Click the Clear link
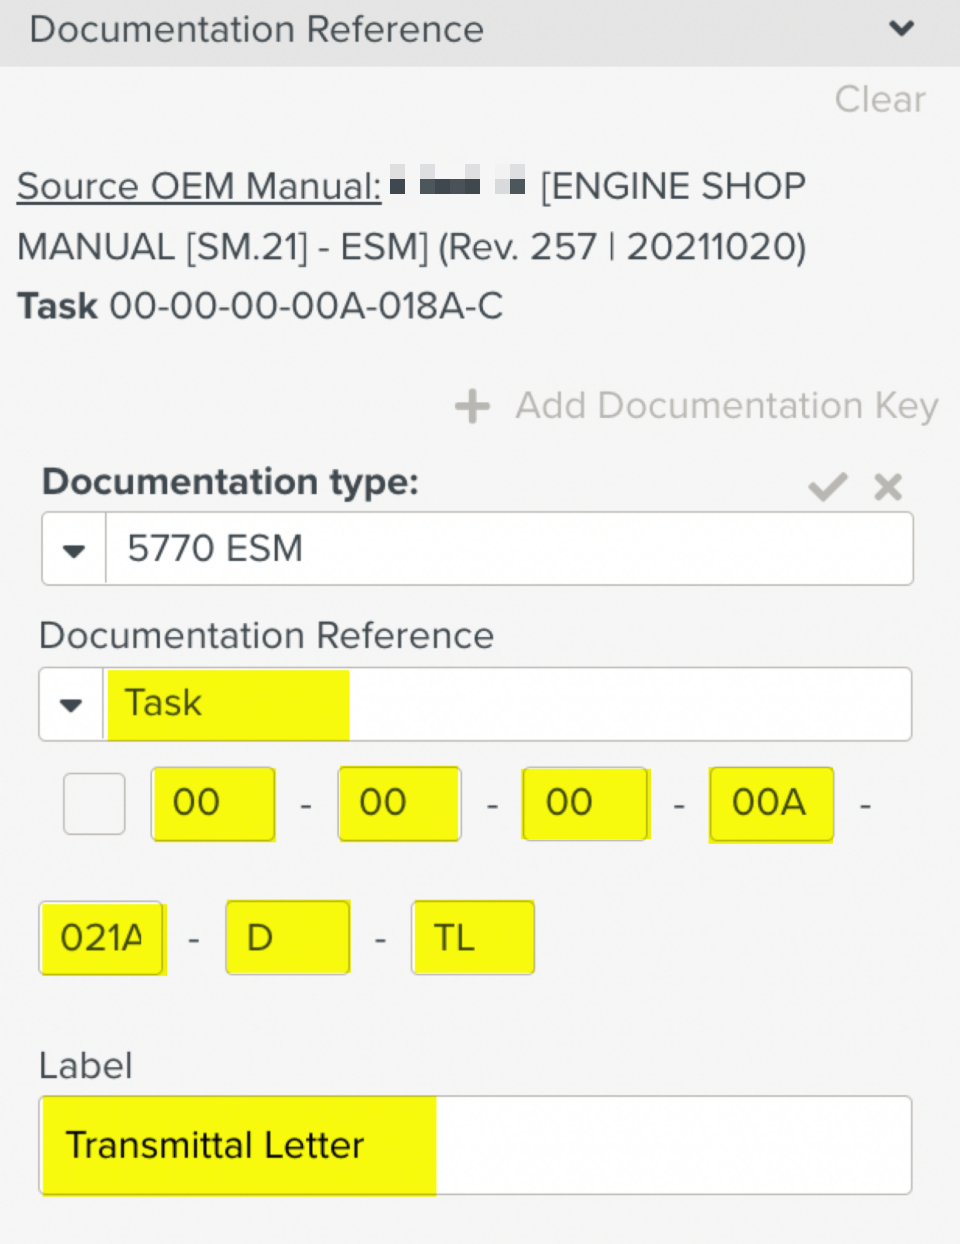 point(880,99)
